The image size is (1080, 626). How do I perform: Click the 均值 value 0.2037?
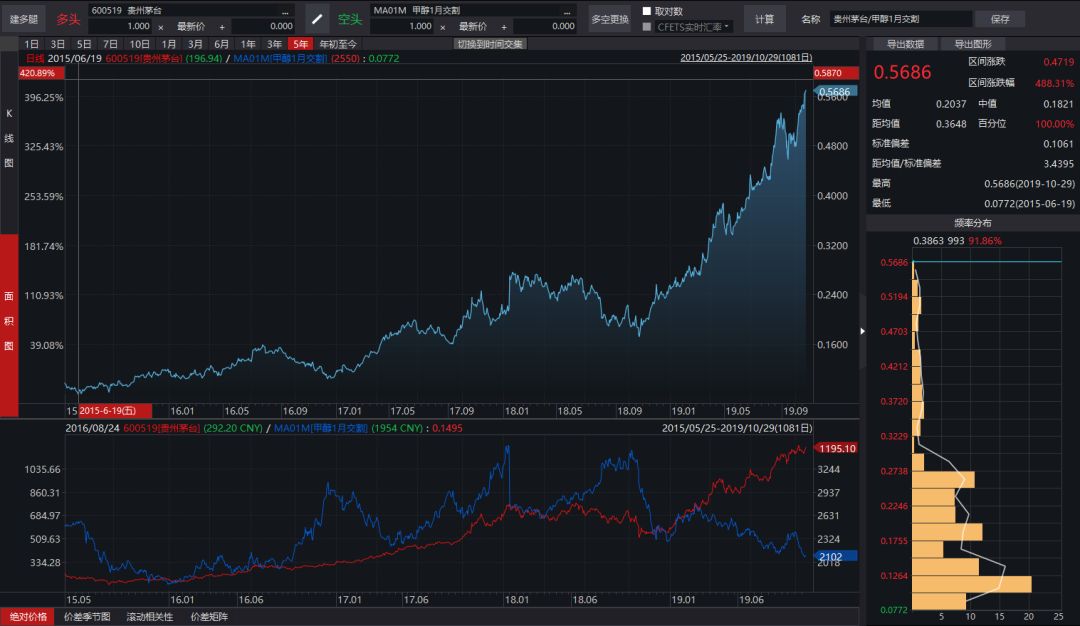click(951, 104)
